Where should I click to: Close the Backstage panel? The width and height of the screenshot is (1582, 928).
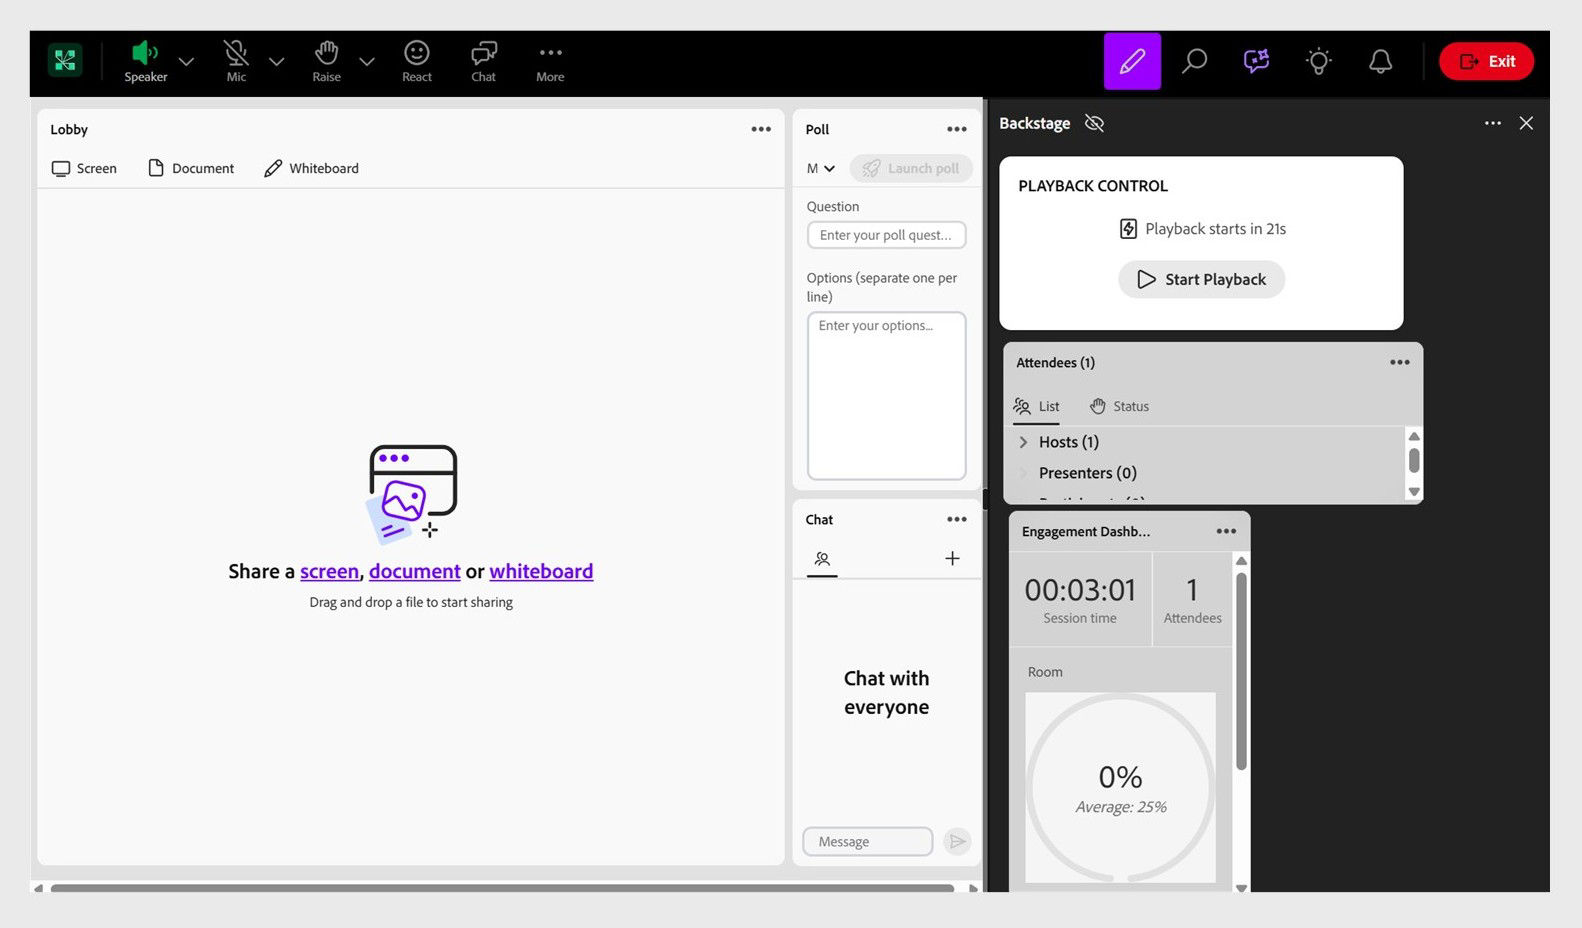click(1526, 123)
